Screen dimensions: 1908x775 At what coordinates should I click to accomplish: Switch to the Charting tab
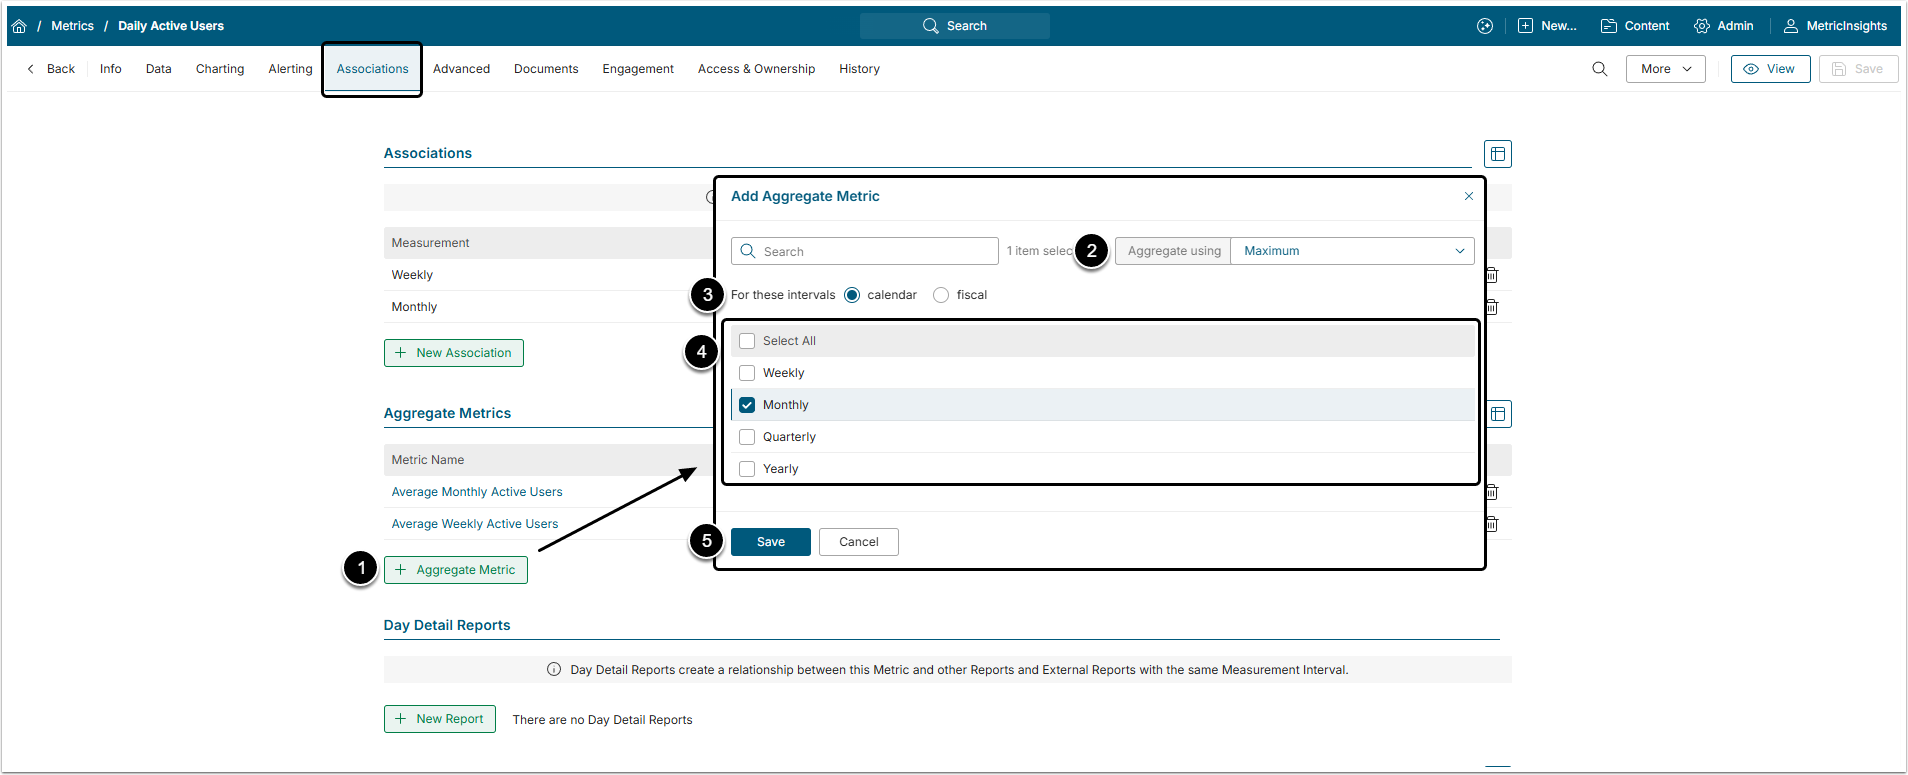[x=220, y=69]
